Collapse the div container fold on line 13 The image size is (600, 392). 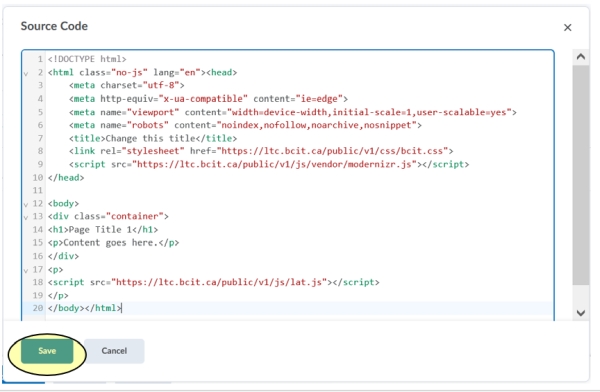26,217
